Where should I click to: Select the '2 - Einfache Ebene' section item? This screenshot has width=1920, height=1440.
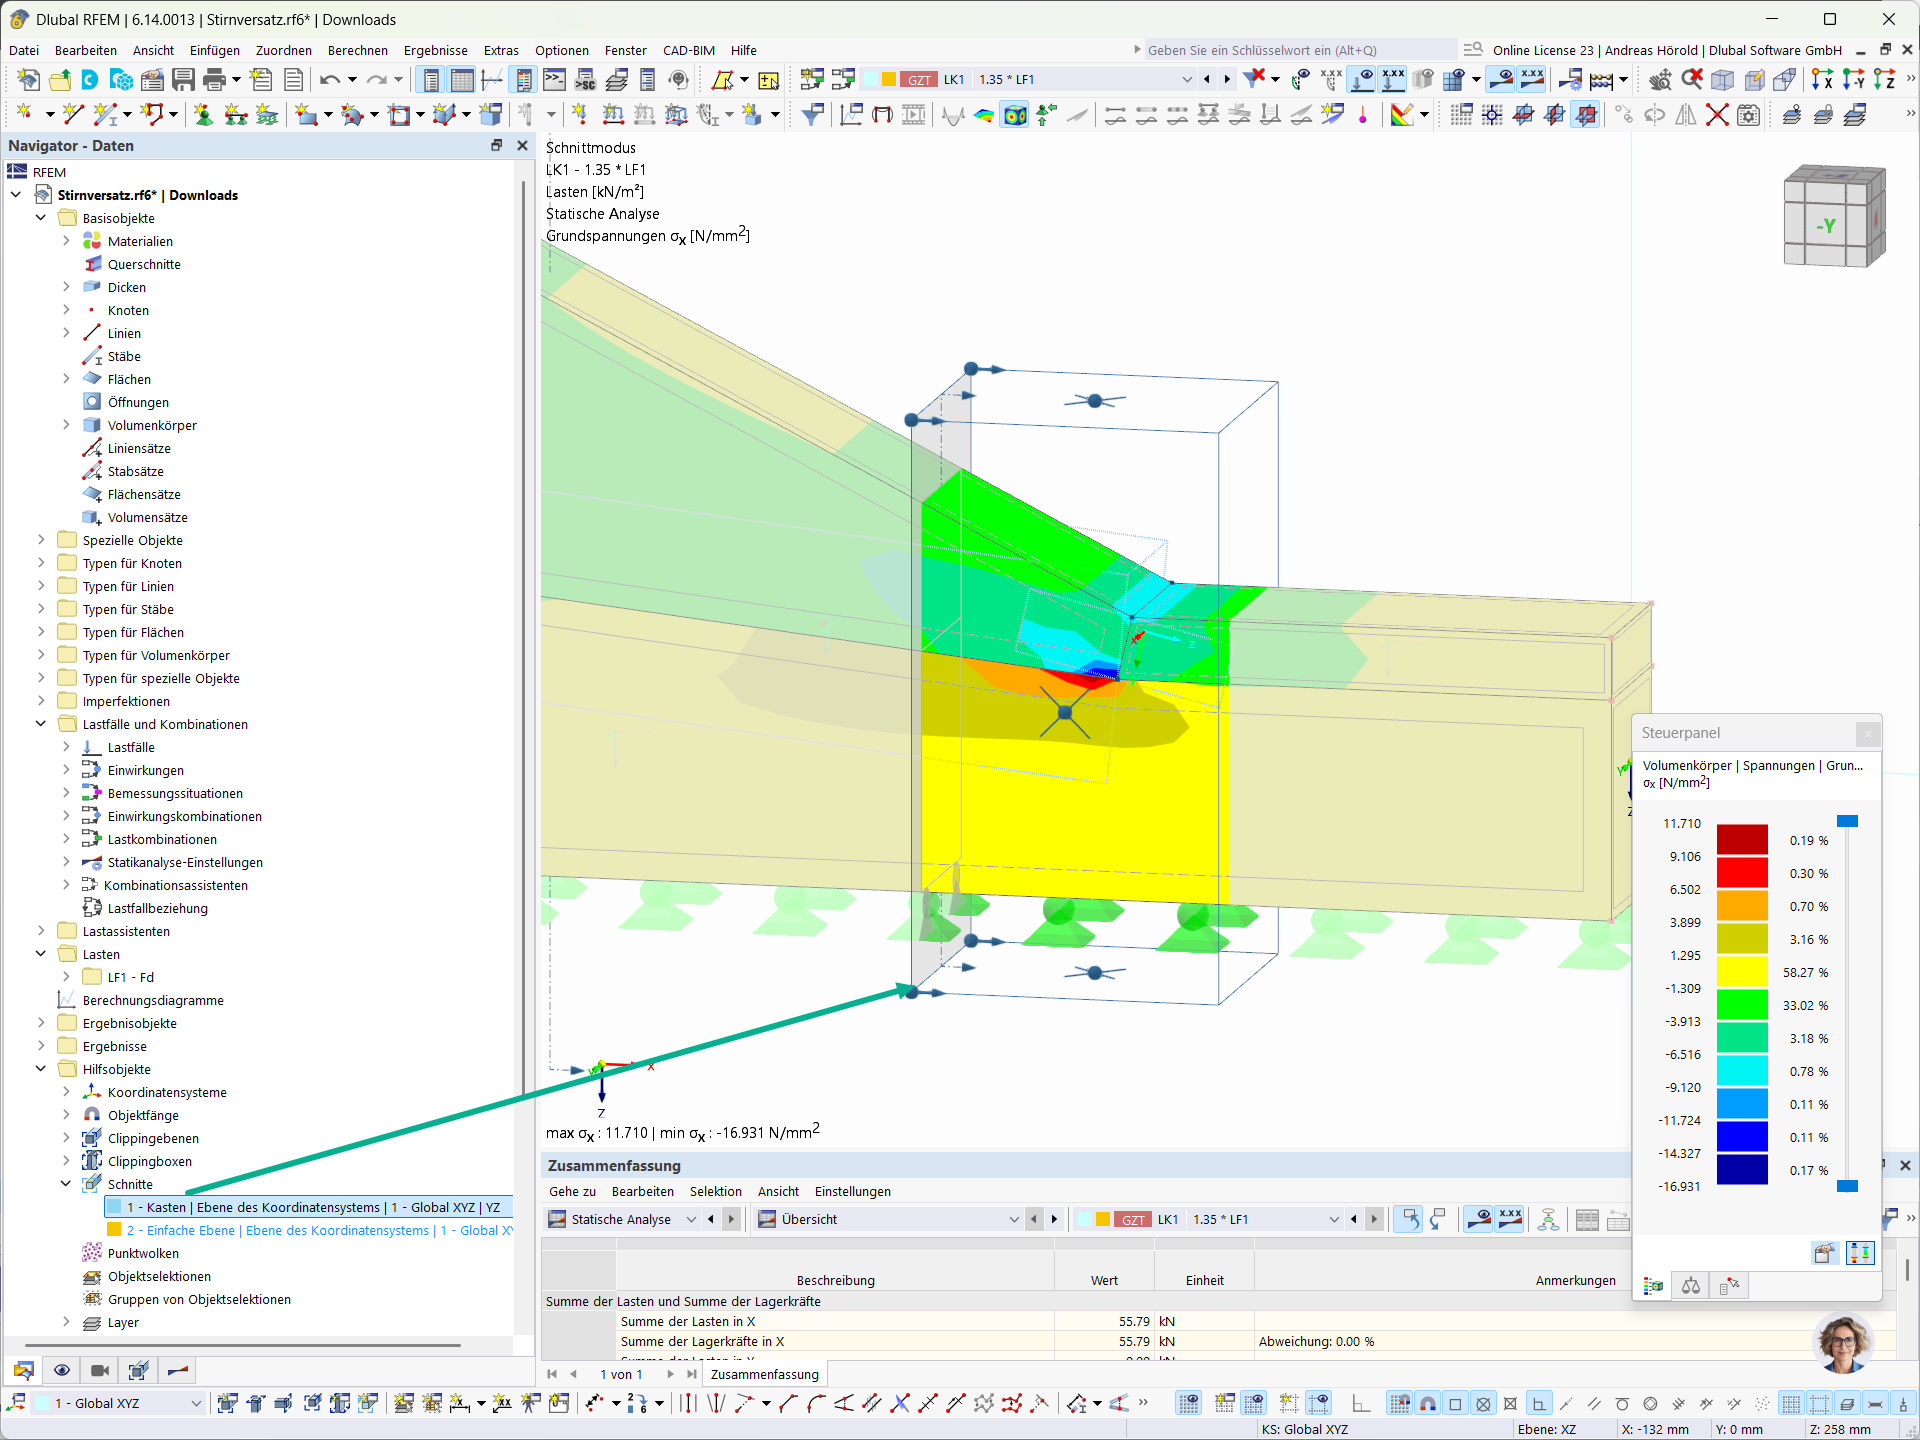tap(308, 1230)
